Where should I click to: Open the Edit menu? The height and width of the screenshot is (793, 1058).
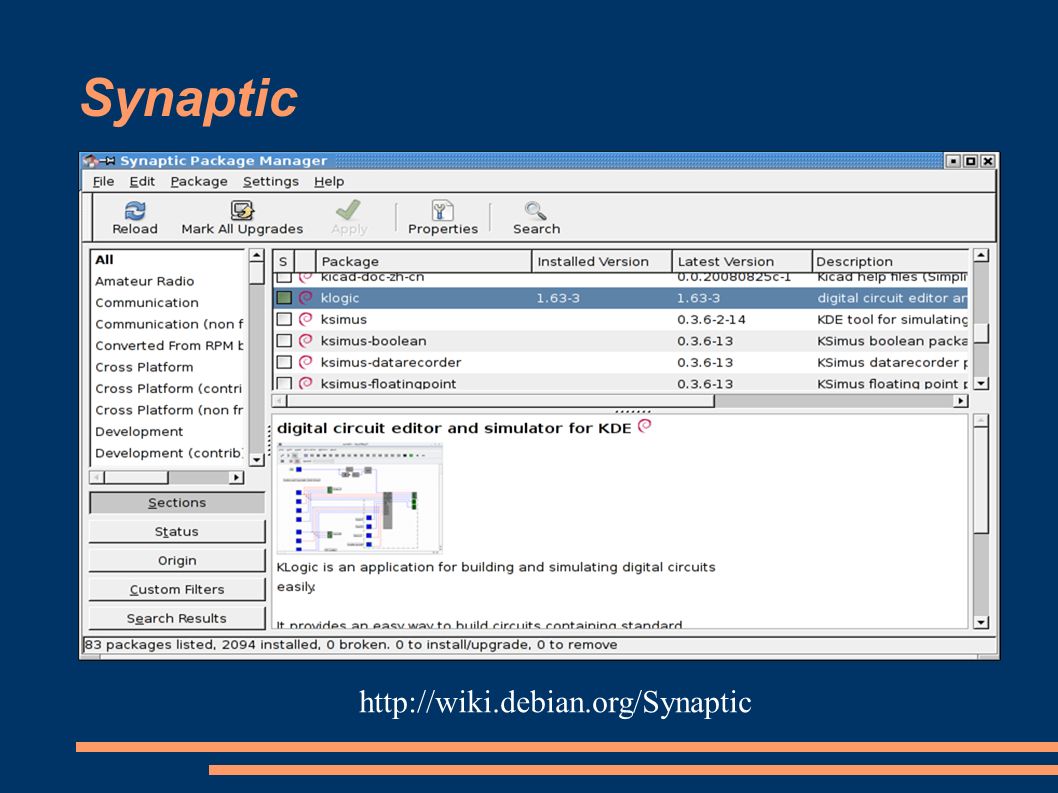pyautogui.click(x=142, y=182)
